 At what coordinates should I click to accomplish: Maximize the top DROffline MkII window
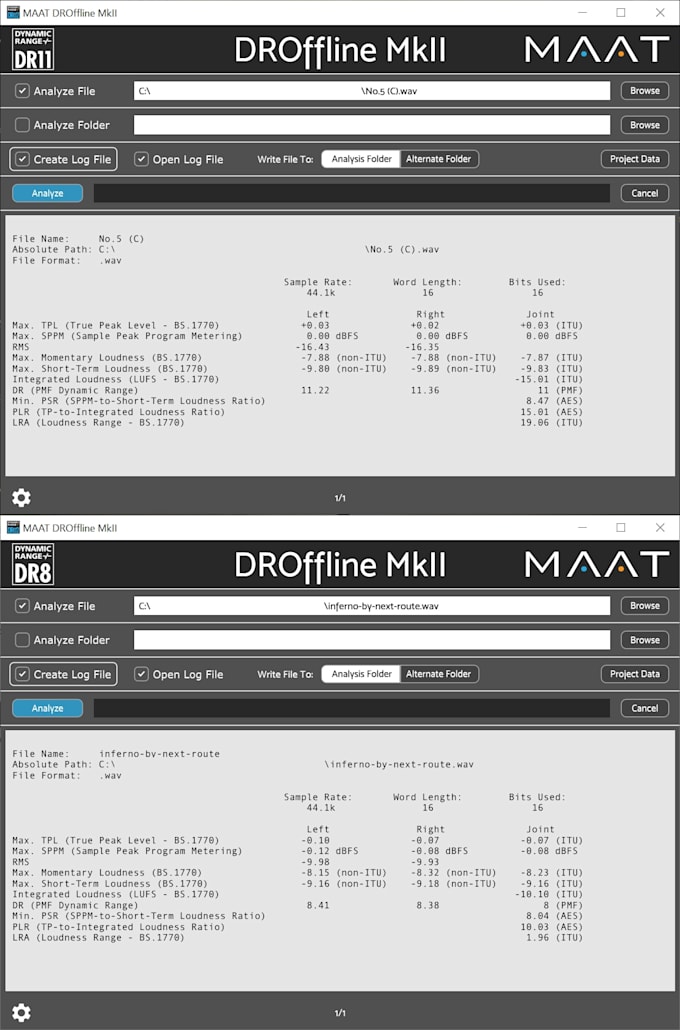(621, 12)
